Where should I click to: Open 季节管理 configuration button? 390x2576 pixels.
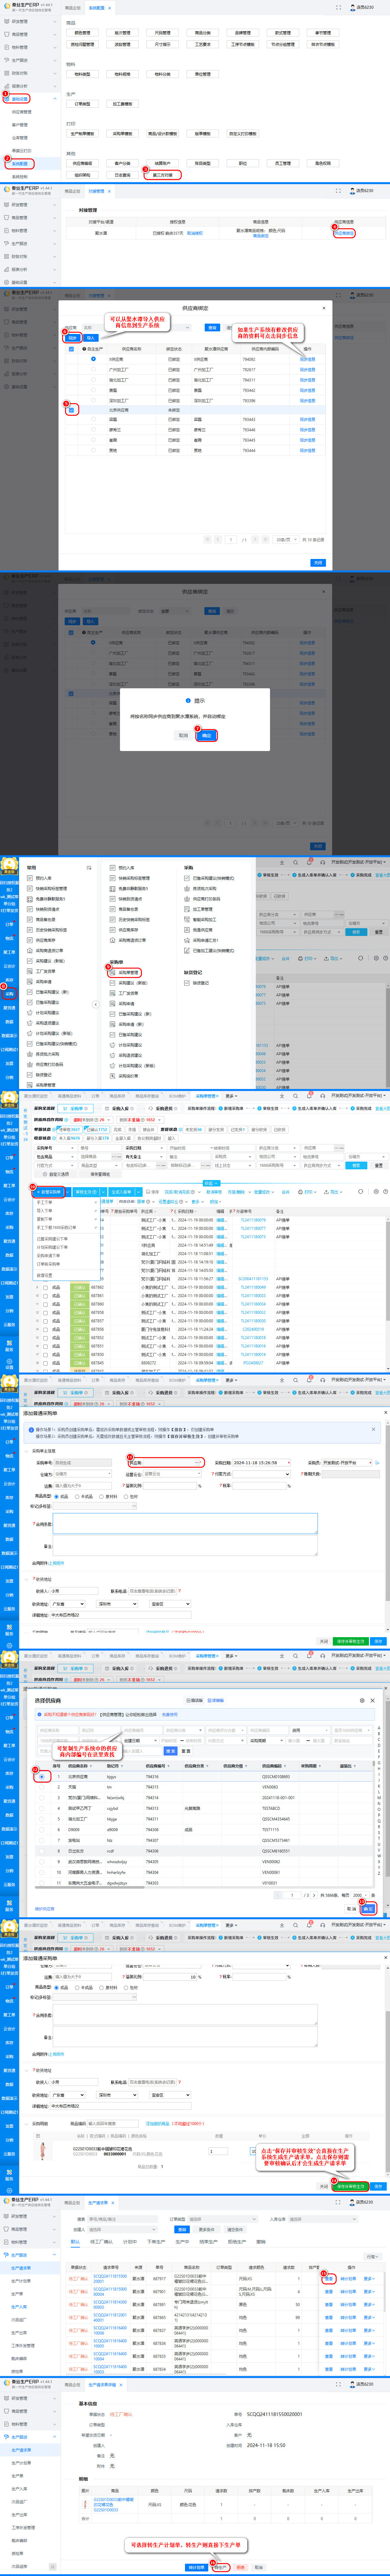click(x=323, y=33)
